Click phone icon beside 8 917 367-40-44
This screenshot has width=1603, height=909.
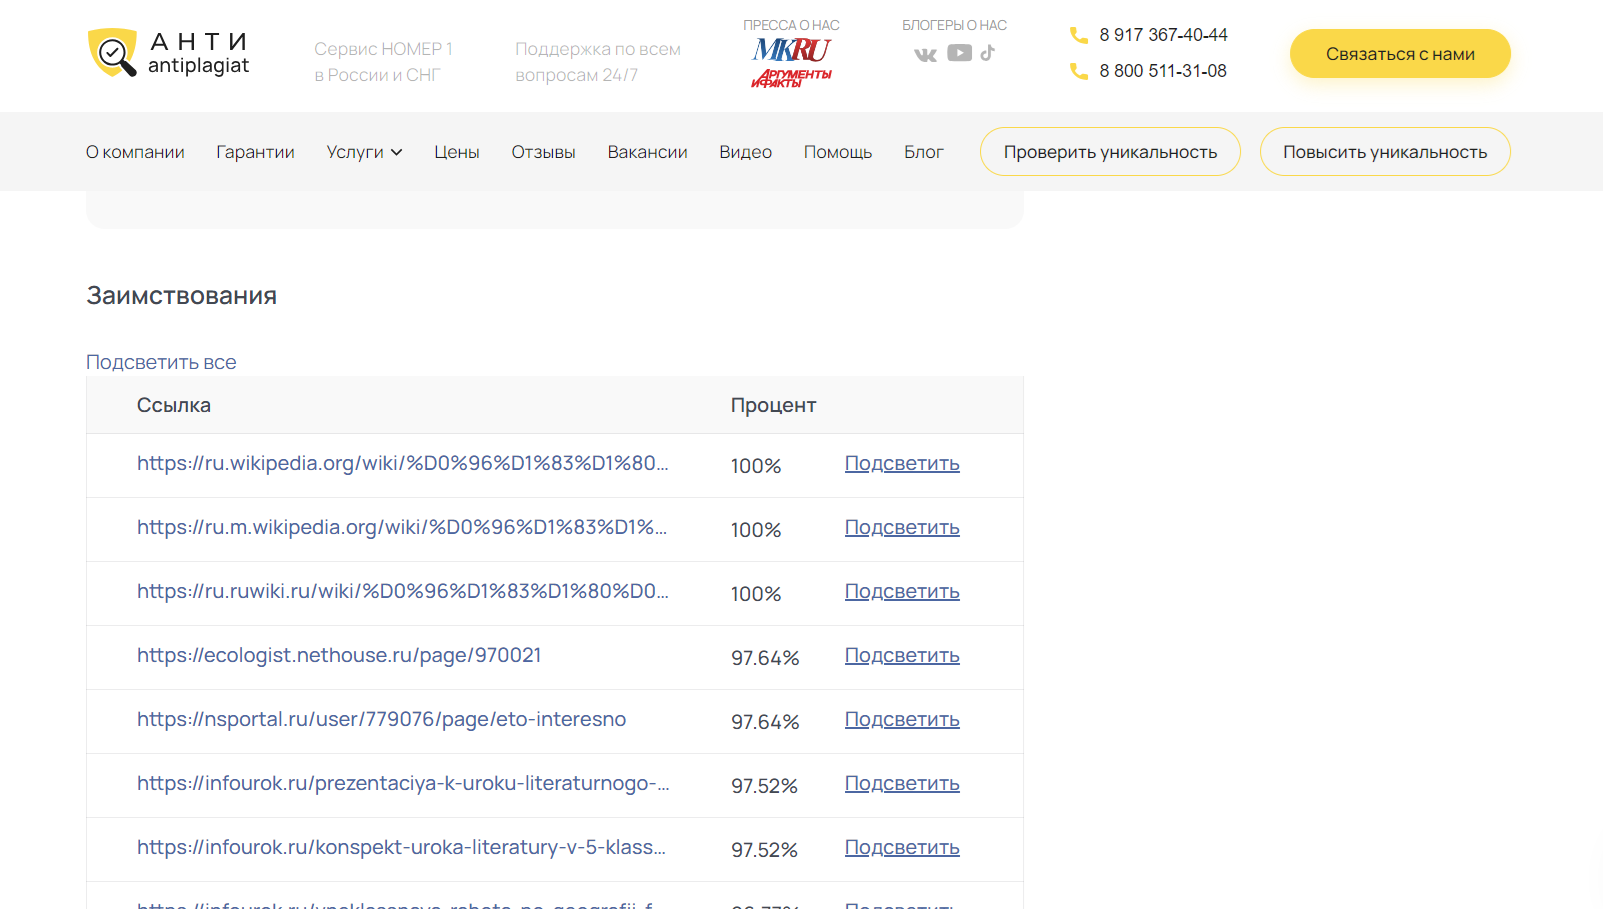[x=1079, y=35]
